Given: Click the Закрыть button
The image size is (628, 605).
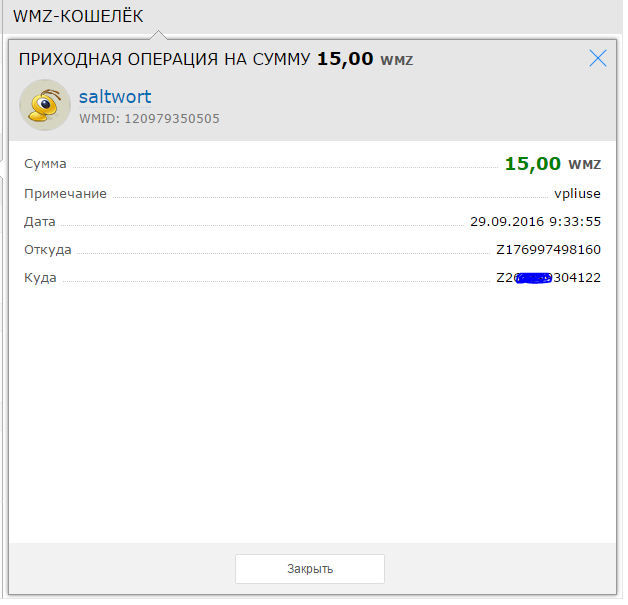Looking at the screenshot, I should click(310, 569).
